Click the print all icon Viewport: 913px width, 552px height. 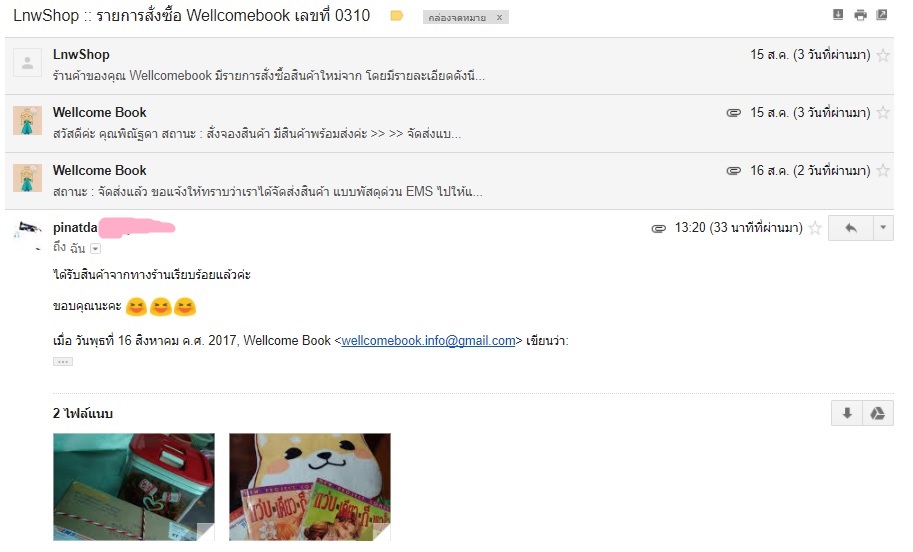pyautogui.click(x=860, y=15)
